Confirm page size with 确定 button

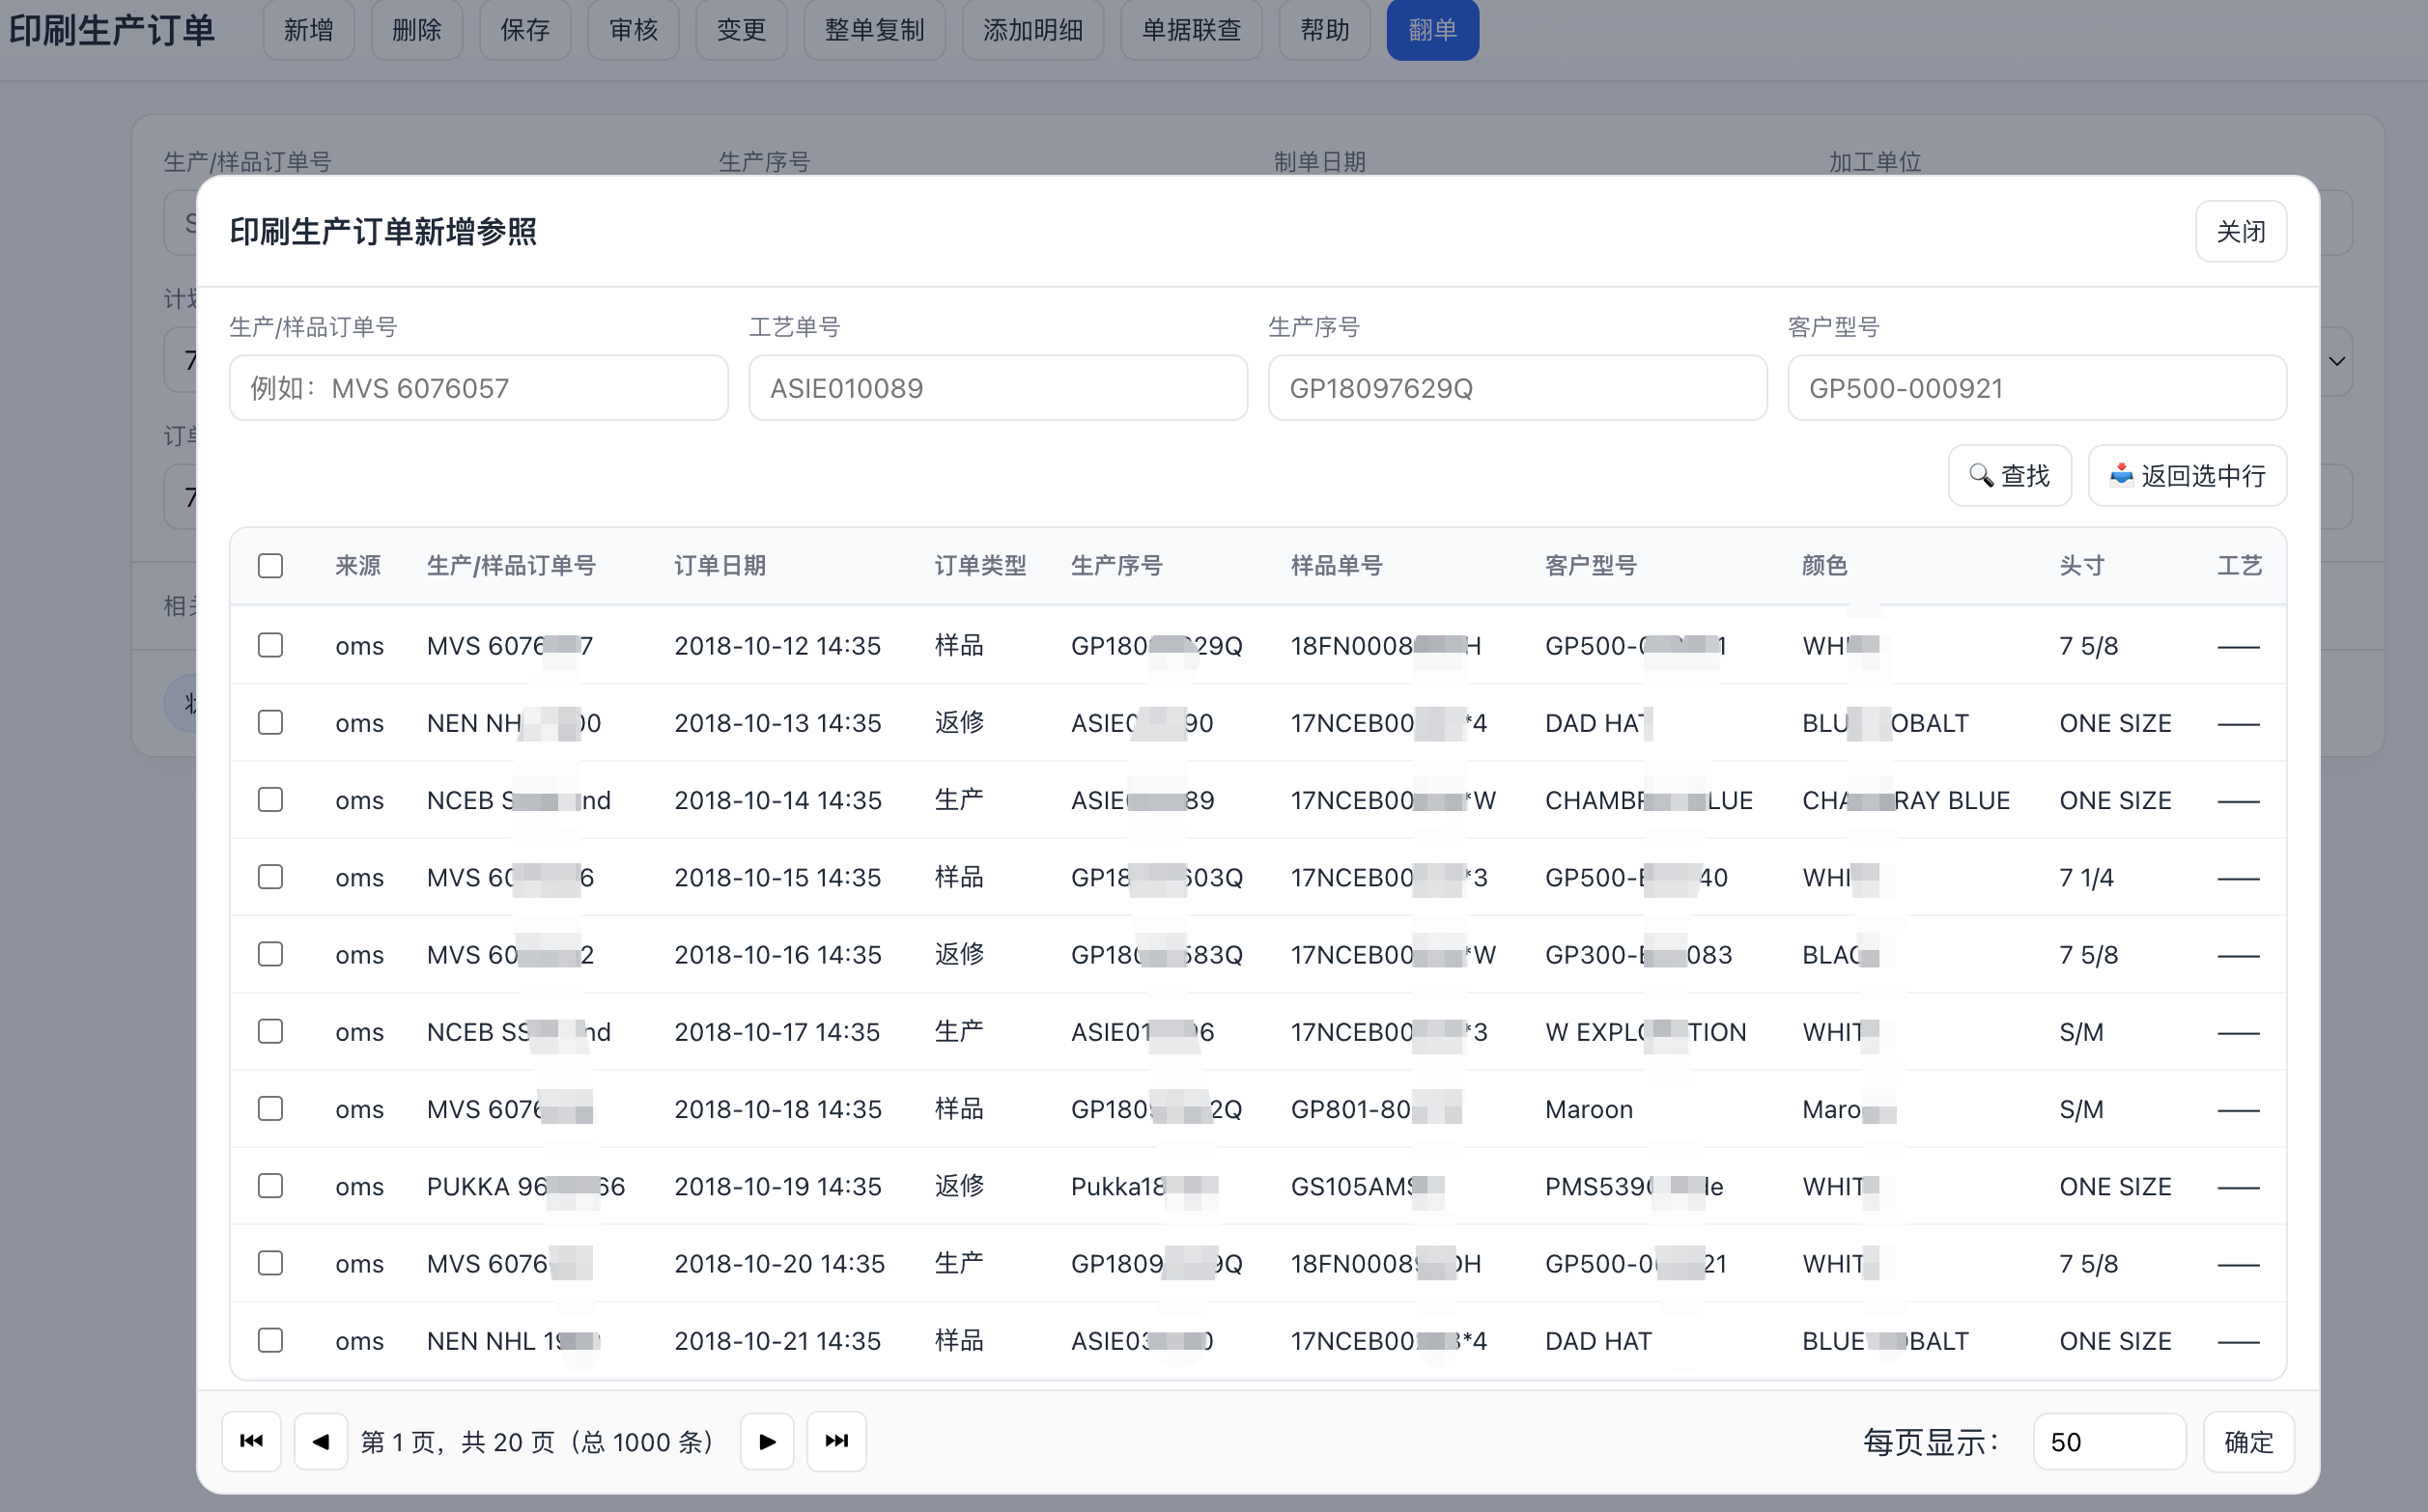point(2248,1442)
